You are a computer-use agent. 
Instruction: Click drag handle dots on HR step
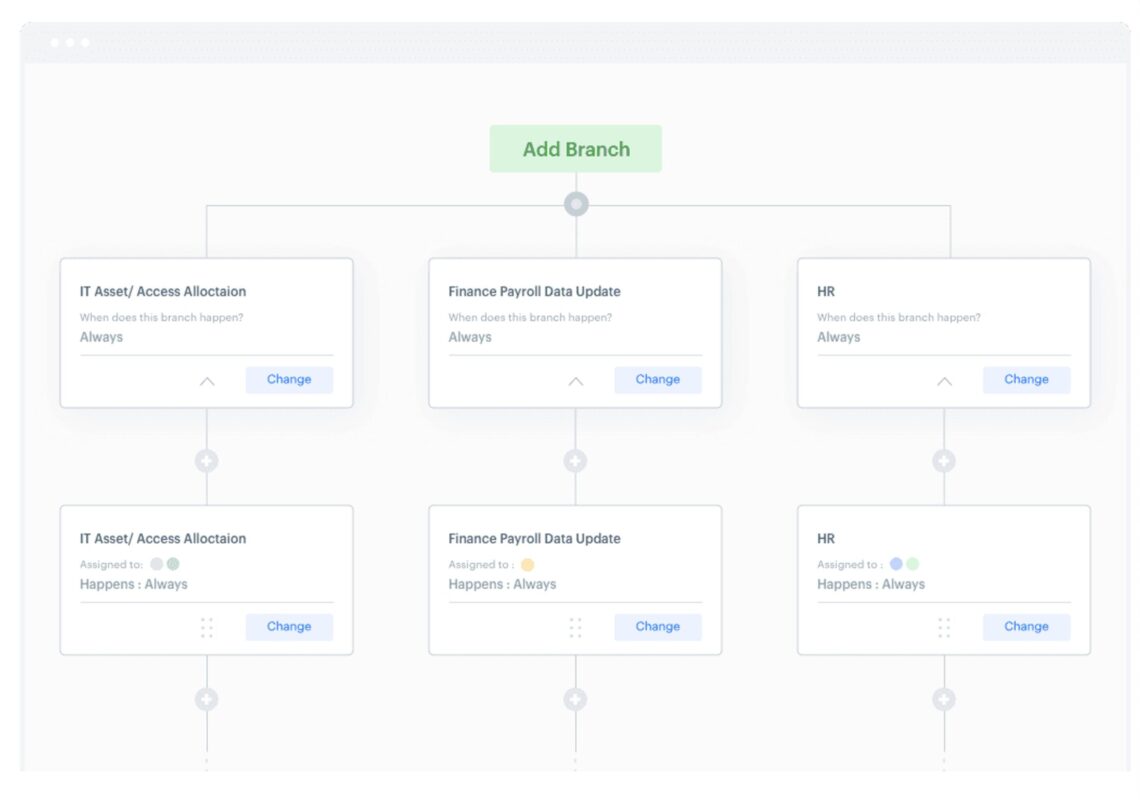click(x=944, y=627)
